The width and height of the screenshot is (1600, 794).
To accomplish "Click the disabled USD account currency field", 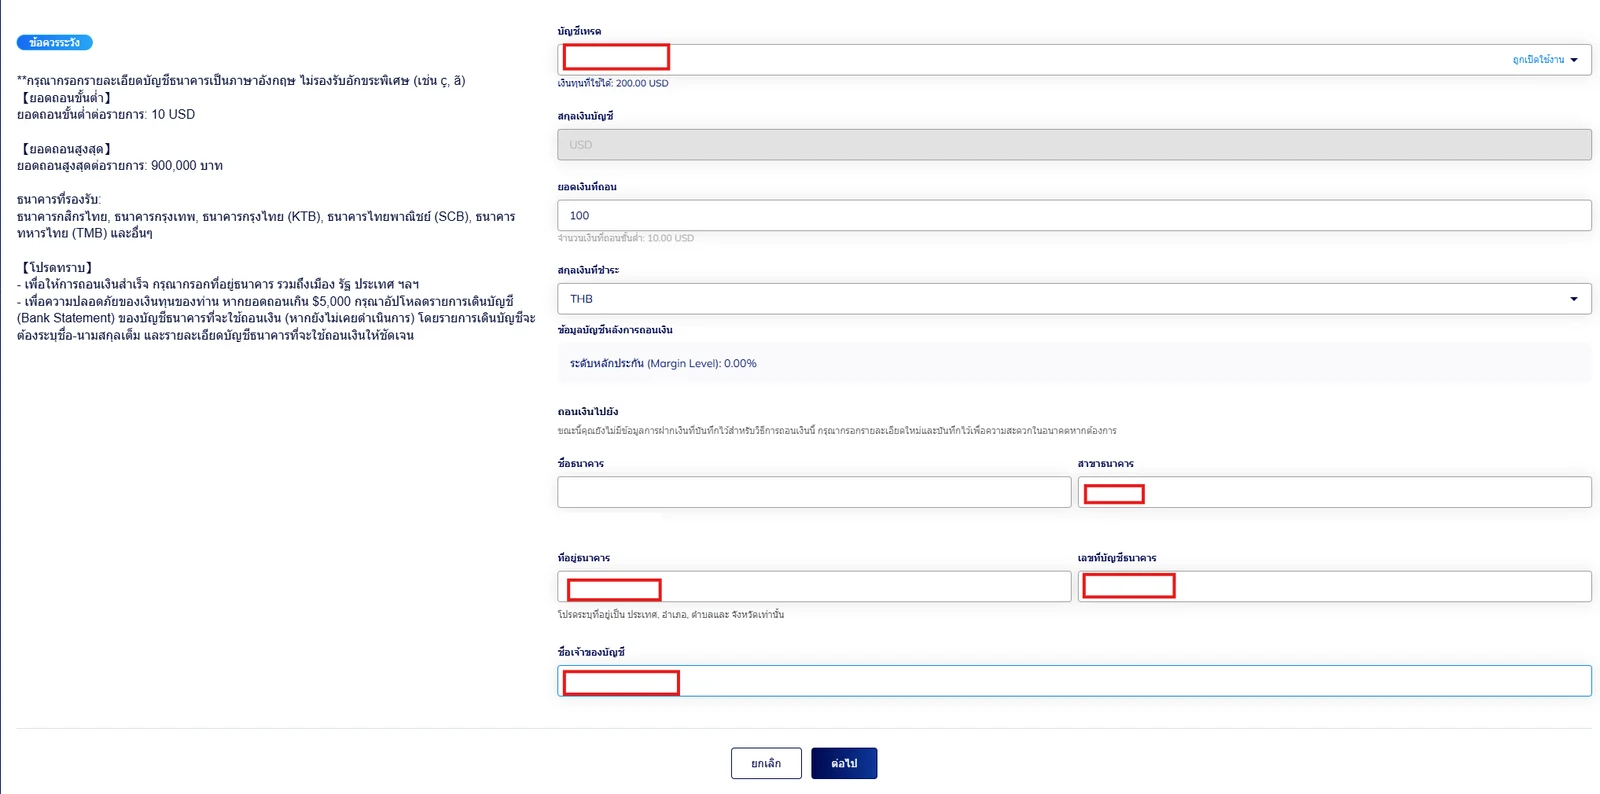I will point(1074,145).
